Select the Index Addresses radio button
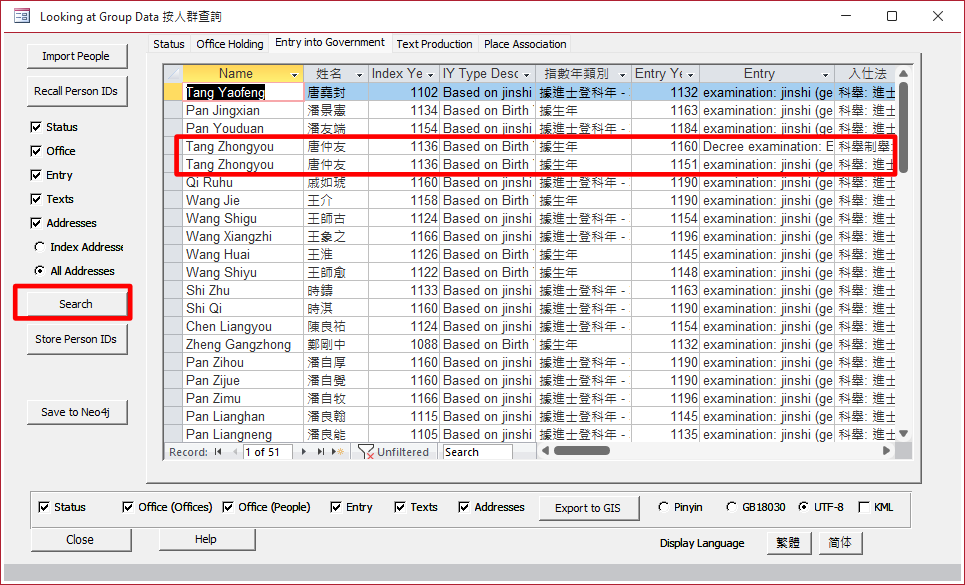Viewport: 965px width, 585px height. point(39,247)
